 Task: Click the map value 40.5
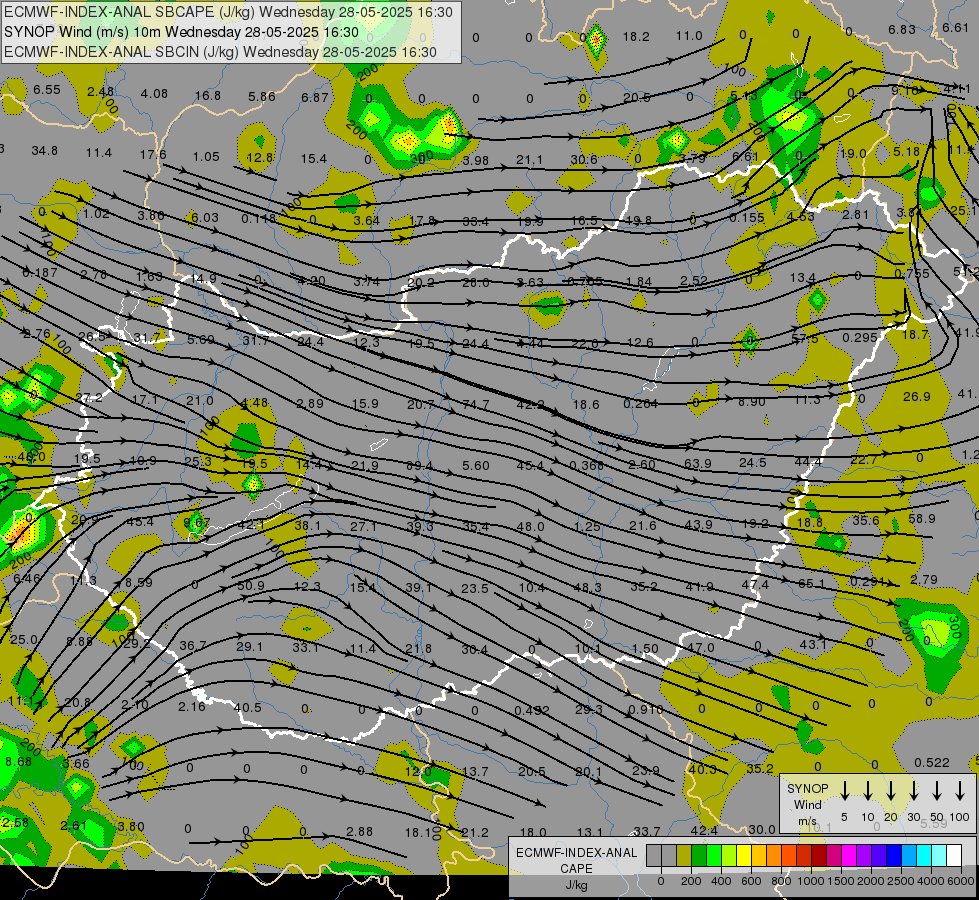[x=248, y=708]
